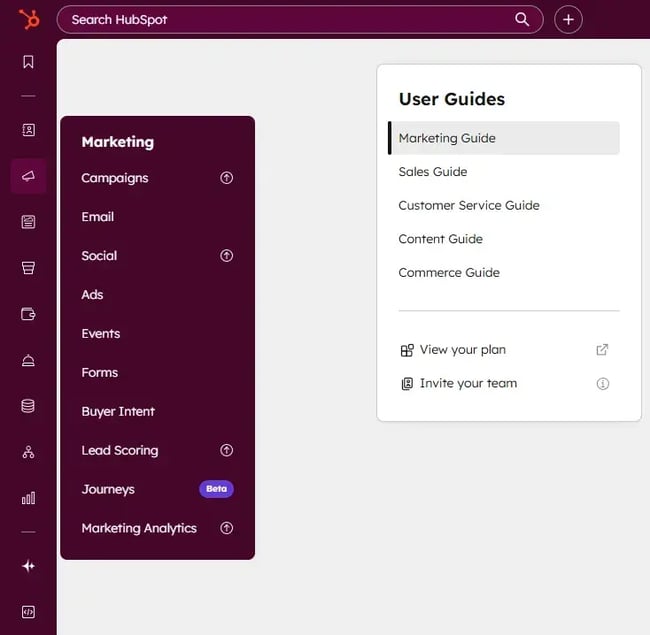Open Forms in Marketing menu
Viewport: 650px width, 635px height.
(x=100, y=373)
